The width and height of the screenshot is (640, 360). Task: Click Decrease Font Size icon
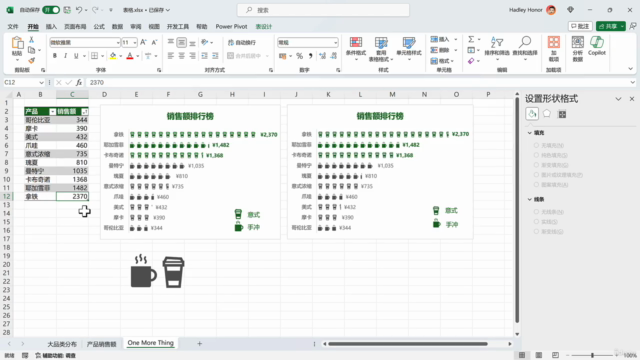[x=154, y=42]
